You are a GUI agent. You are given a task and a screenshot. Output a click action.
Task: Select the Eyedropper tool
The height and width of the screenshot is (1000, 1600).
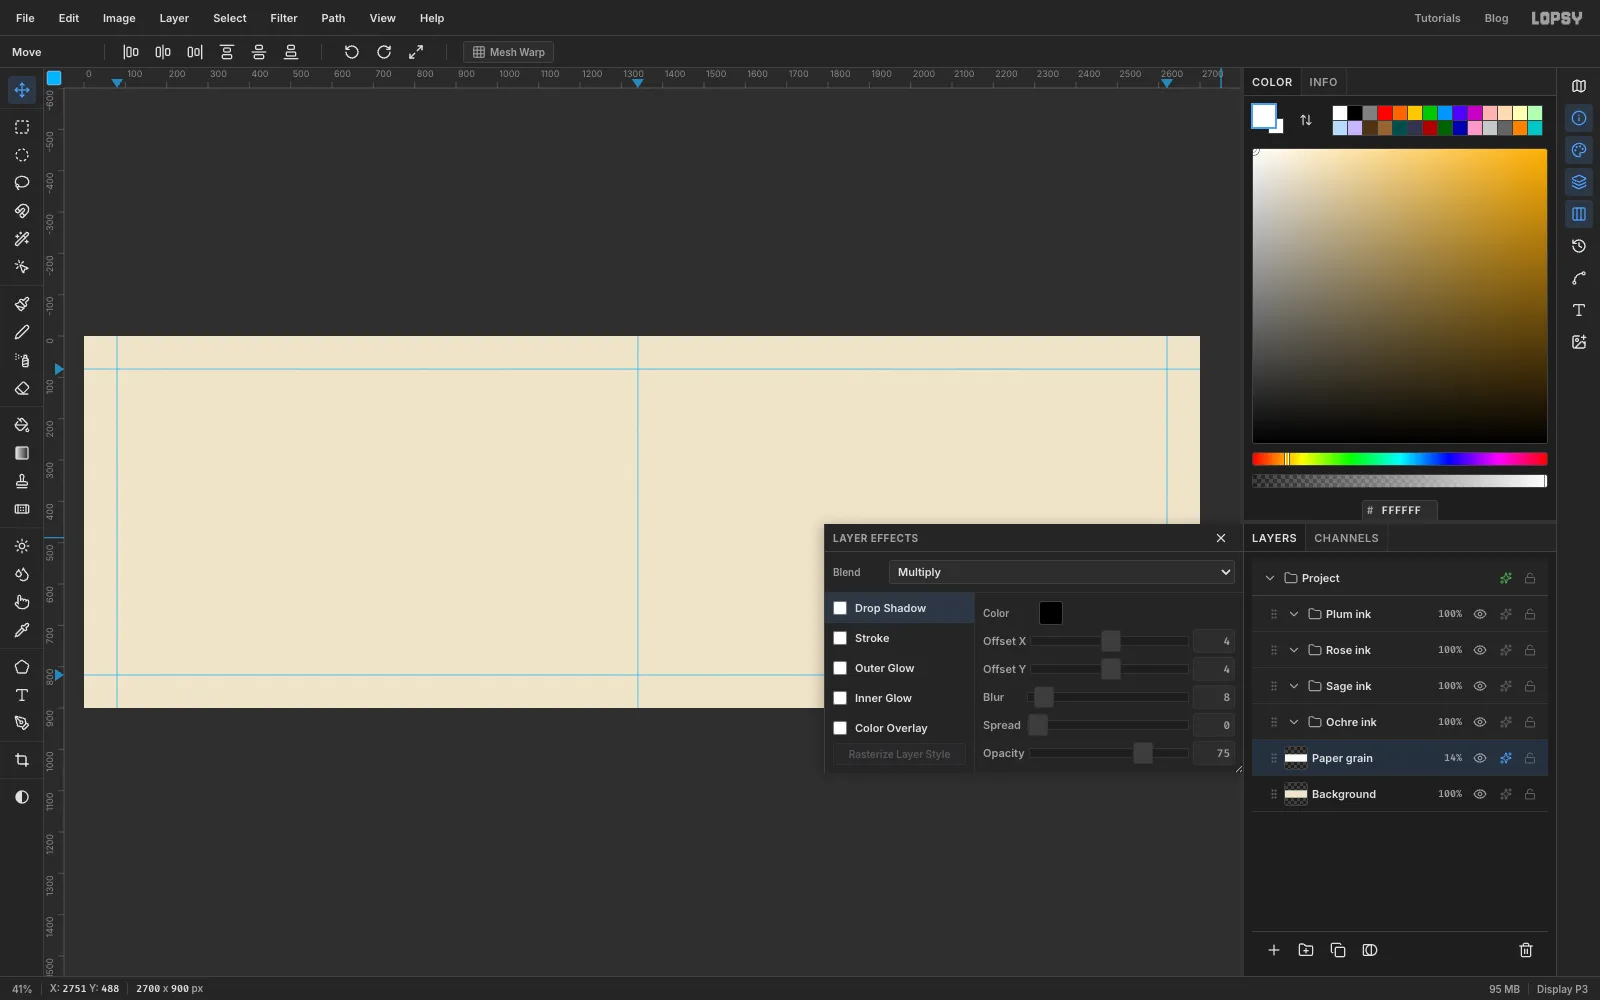[22, 630]
